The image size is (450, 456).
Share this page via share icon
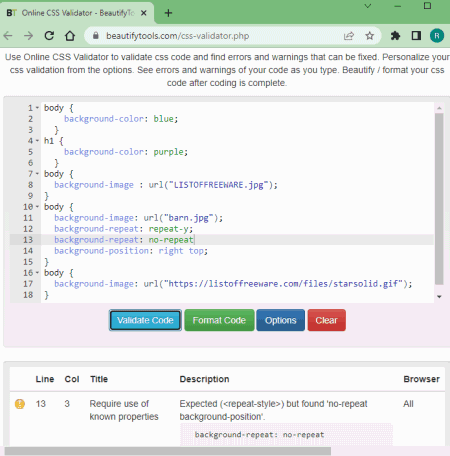coord(349,36)
